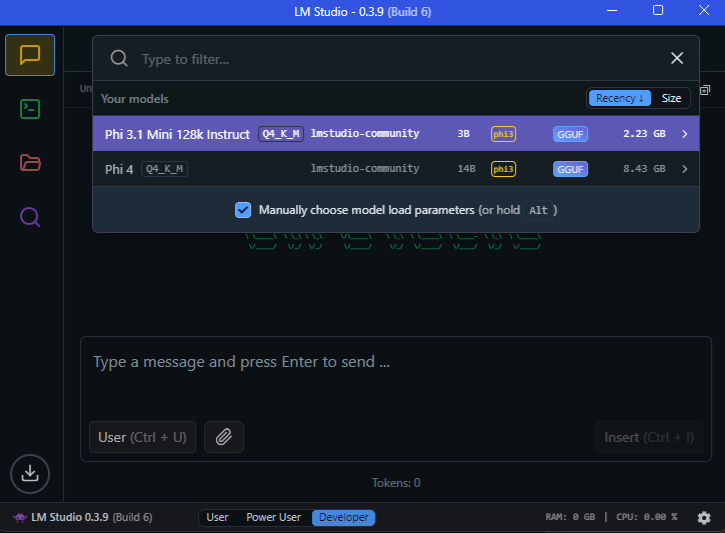Click the GGUF badge on Phi 3.1 Mini row

point(570,134)
